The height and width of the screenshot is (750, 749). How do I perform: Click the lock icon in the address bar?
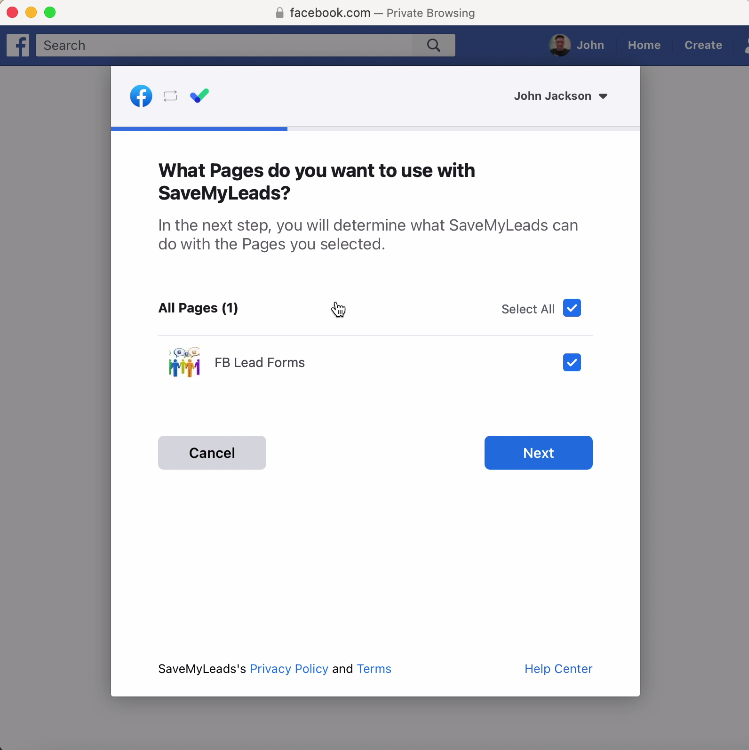tap(280, 13)
